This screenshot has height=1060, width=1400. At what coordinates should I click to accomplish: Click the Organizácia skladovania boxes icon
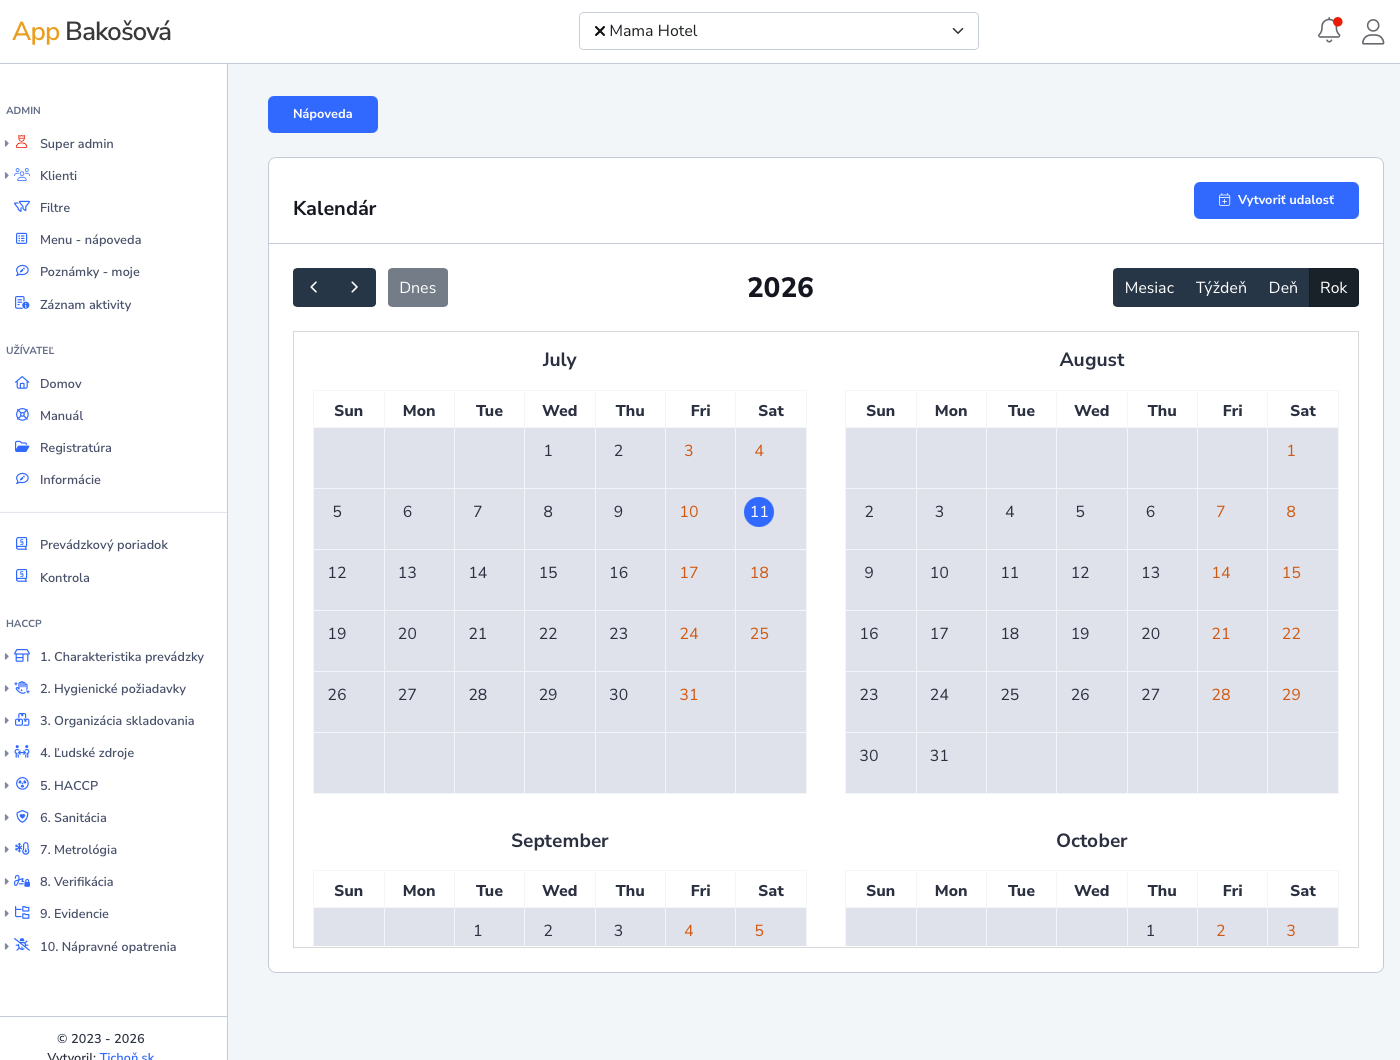coord(22,720)
